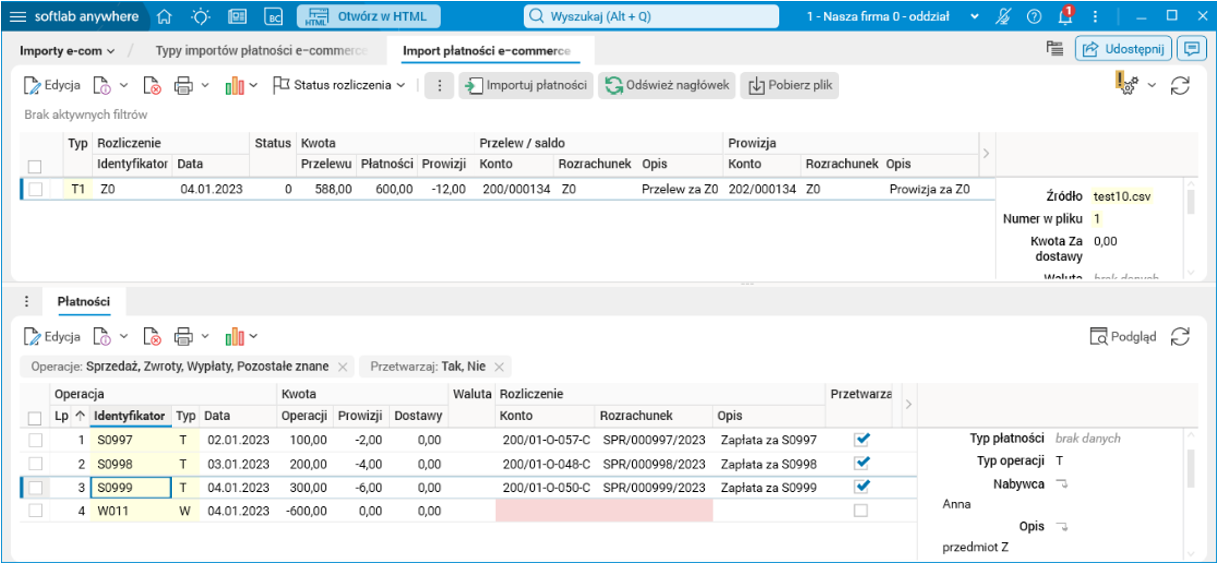Open the view settings gear icon
Image resolution: width=1218 pixels, height=563 pixels.
1126,86
